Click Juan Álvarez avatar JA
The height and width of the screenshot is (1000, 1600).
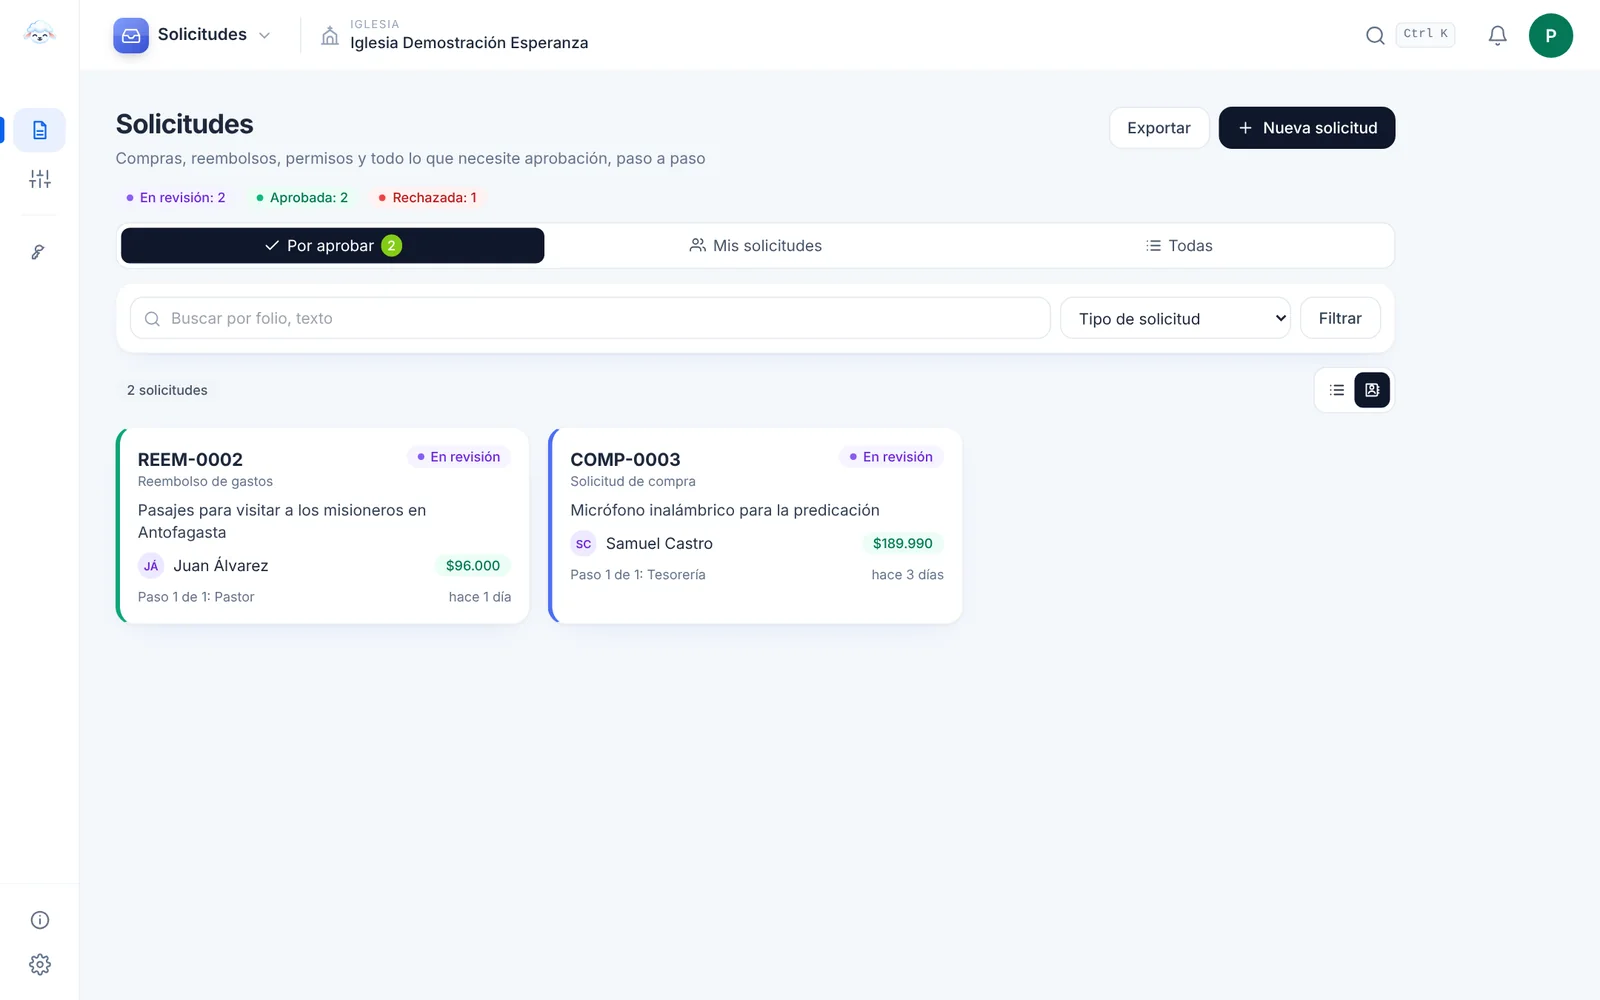[x=151, y=566]
